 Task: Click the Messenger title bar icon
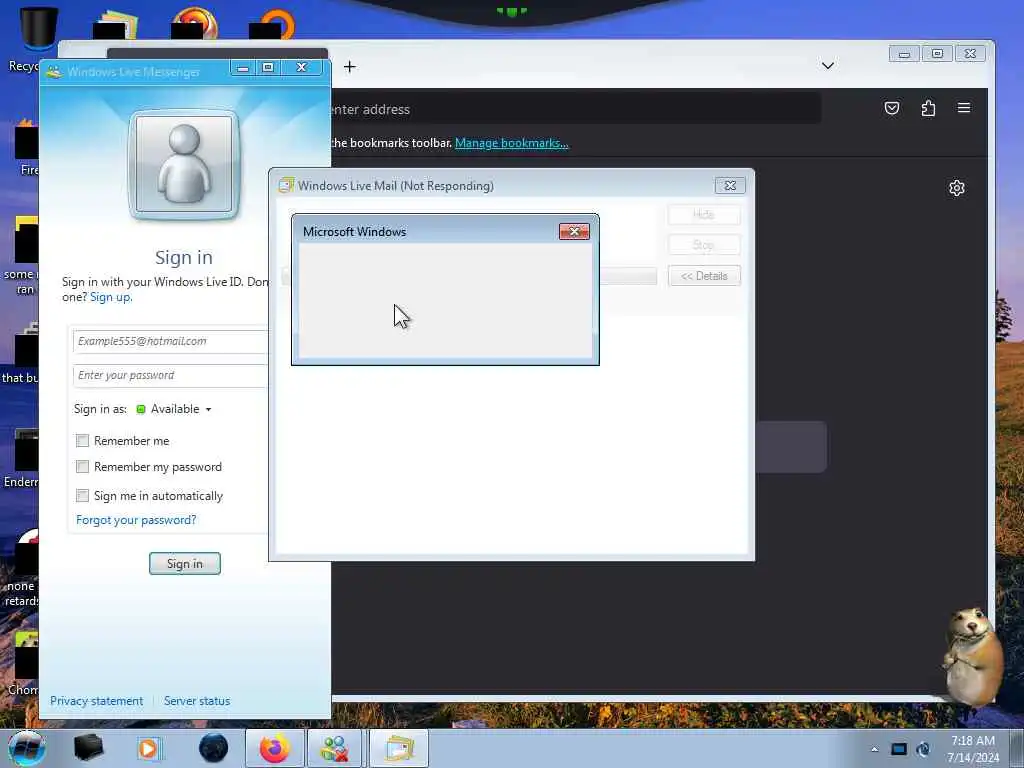[x=54, y=72]
